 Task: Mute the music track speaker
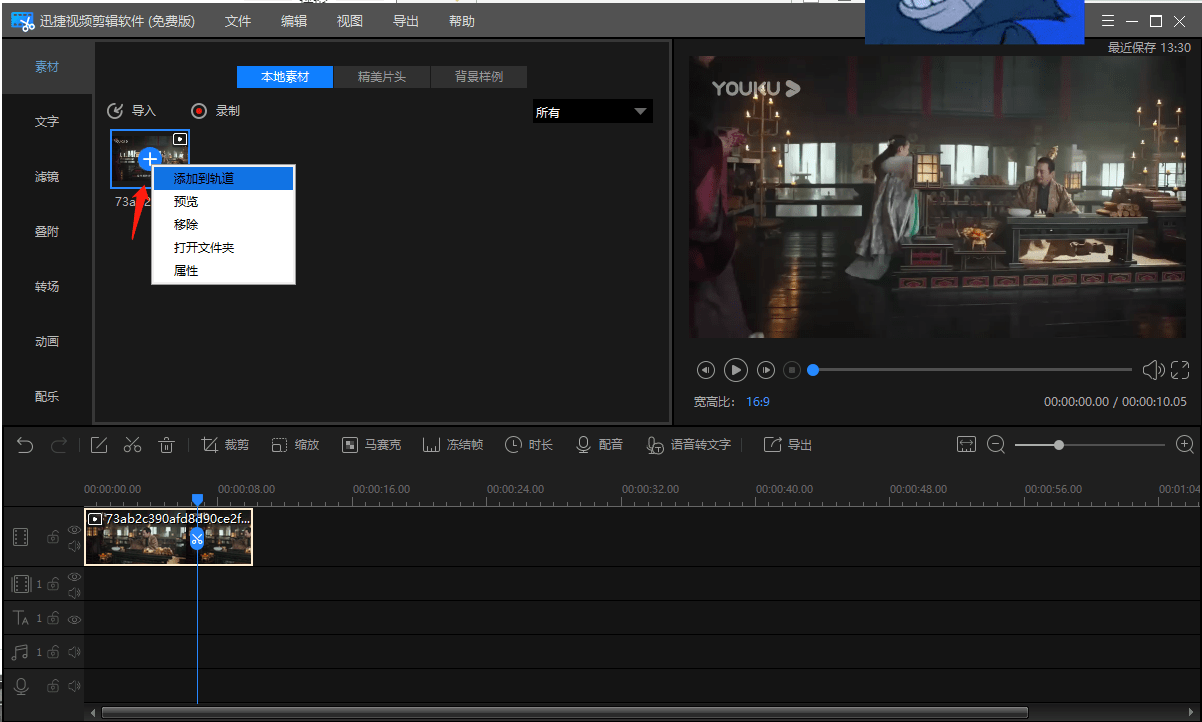pos(74,652)
